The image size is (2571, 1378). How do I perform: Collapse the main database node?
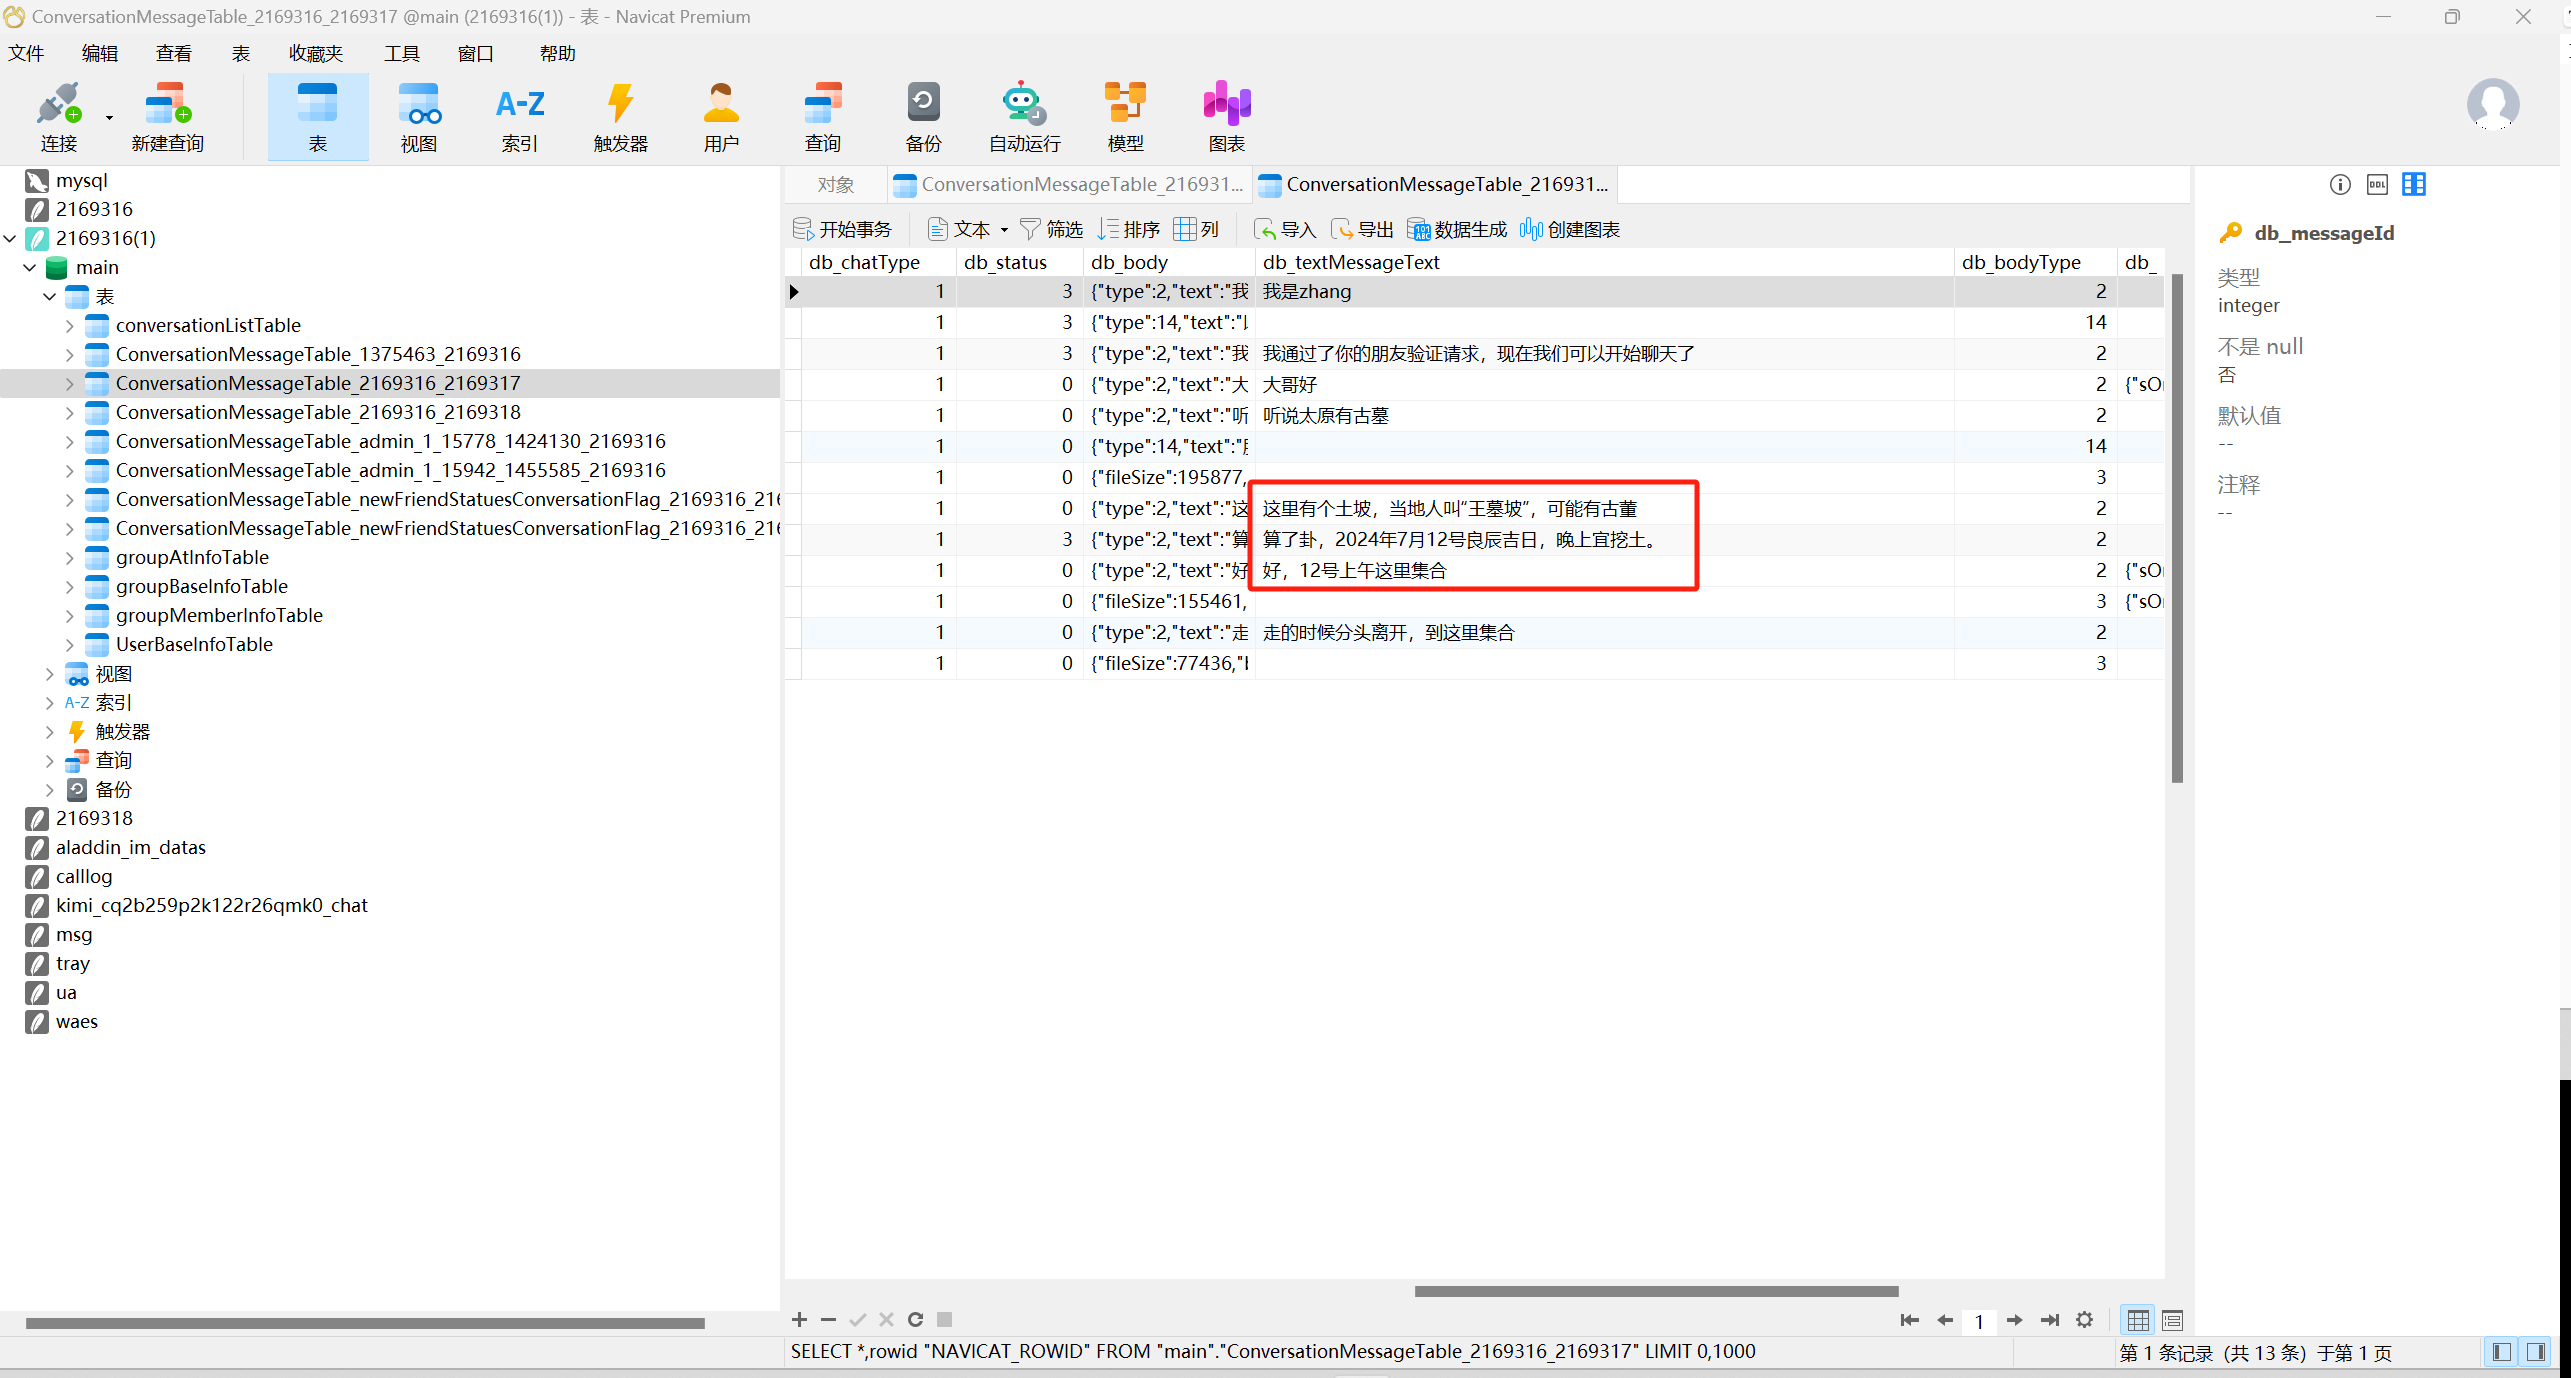tap(29, 268)
